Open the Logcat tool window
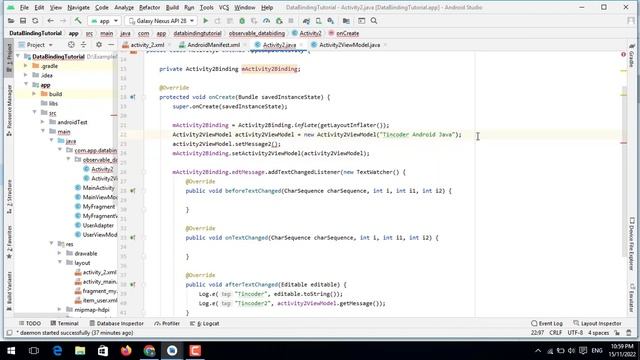The height and width of the screenshot is (360, 640). (205, 323)
